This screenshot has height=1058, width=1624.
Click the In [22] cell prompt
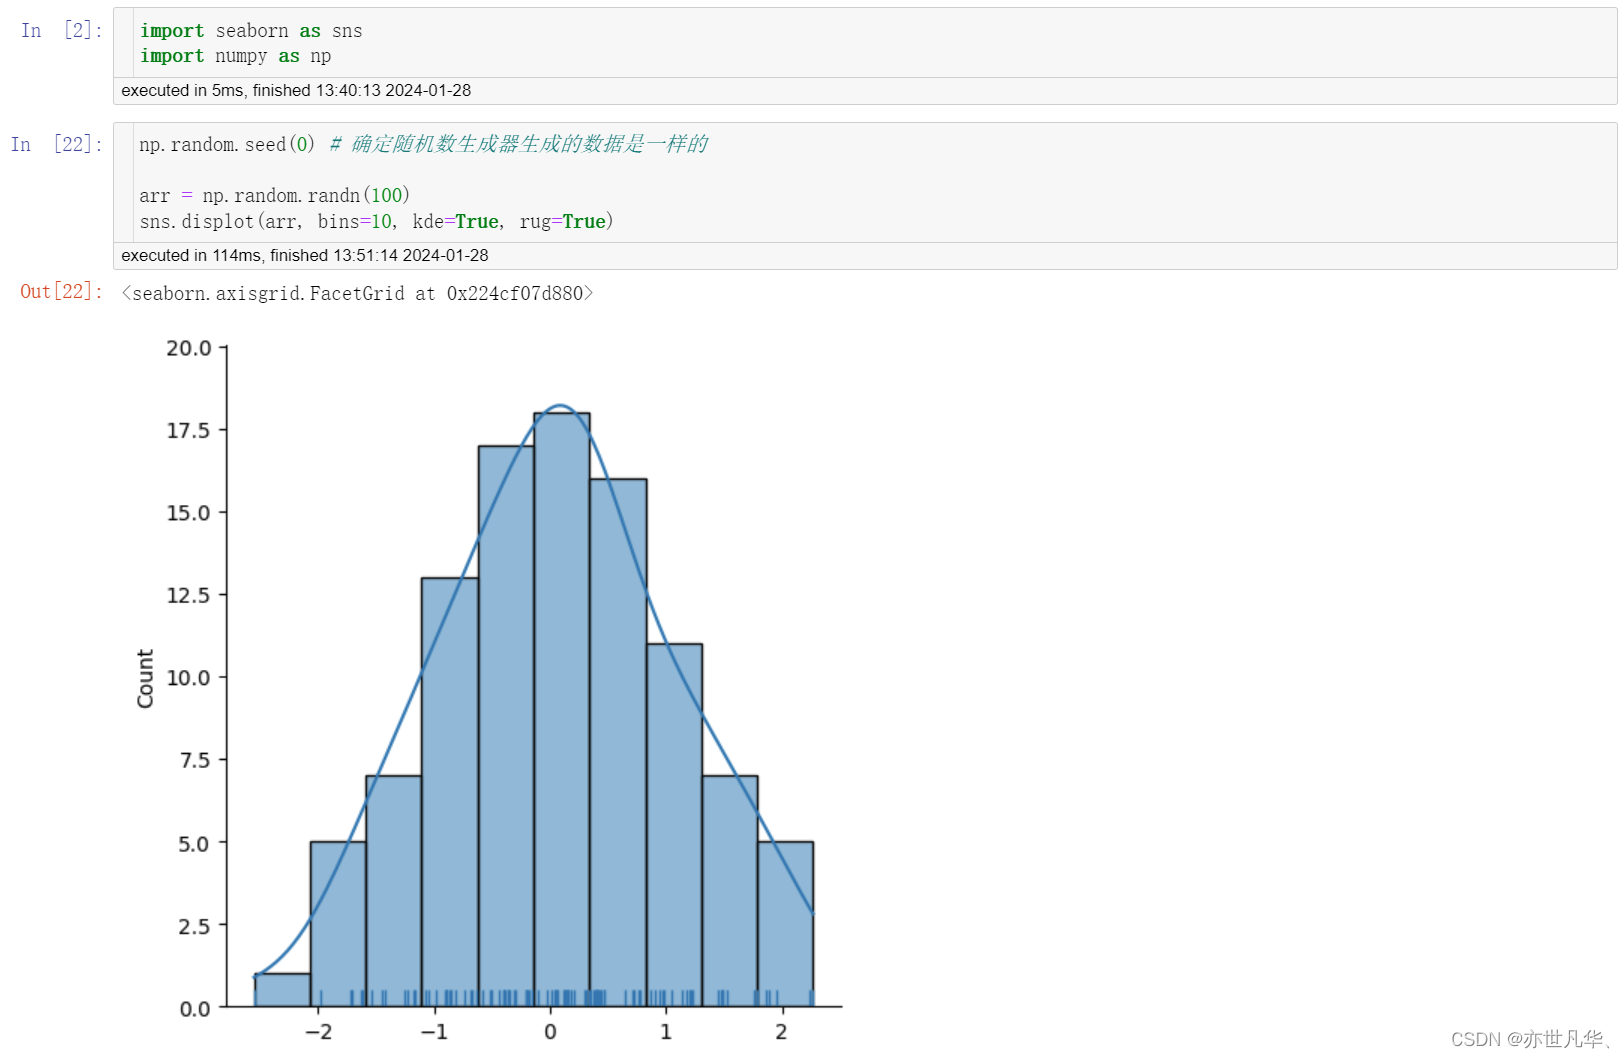pos(57,144)
